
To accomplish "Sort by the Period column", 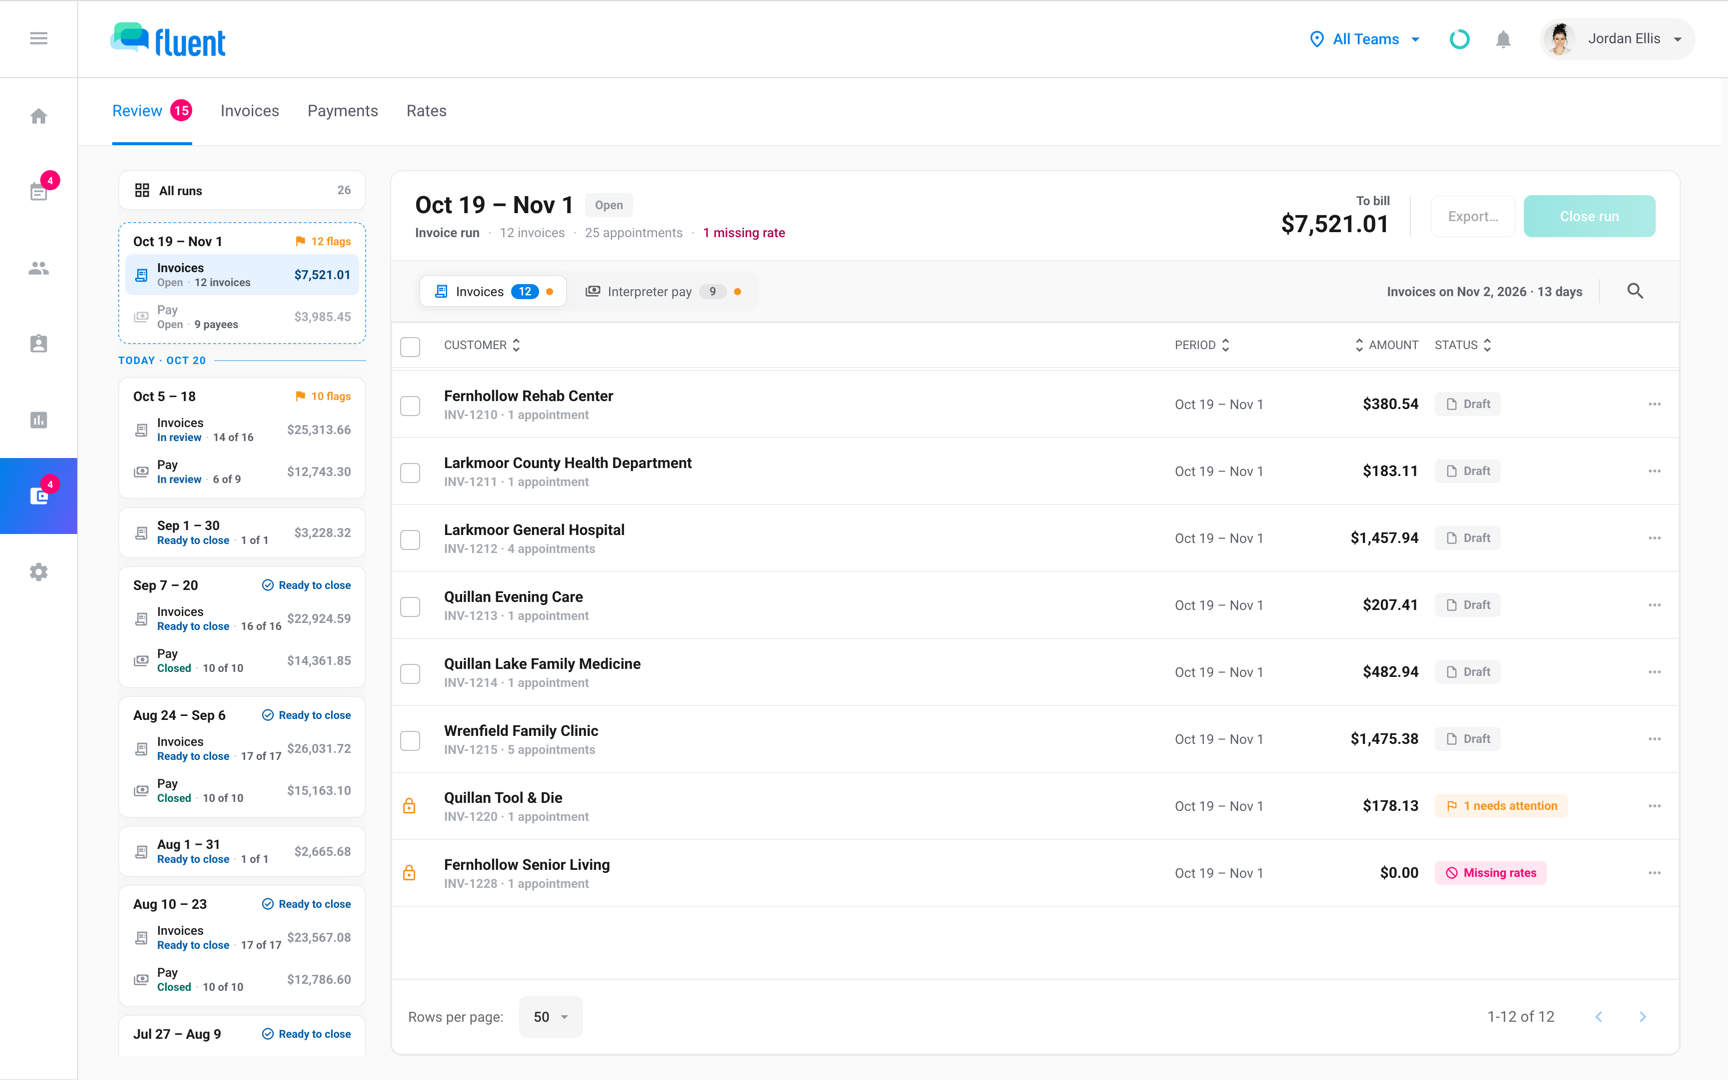I will click(1202, 345).
